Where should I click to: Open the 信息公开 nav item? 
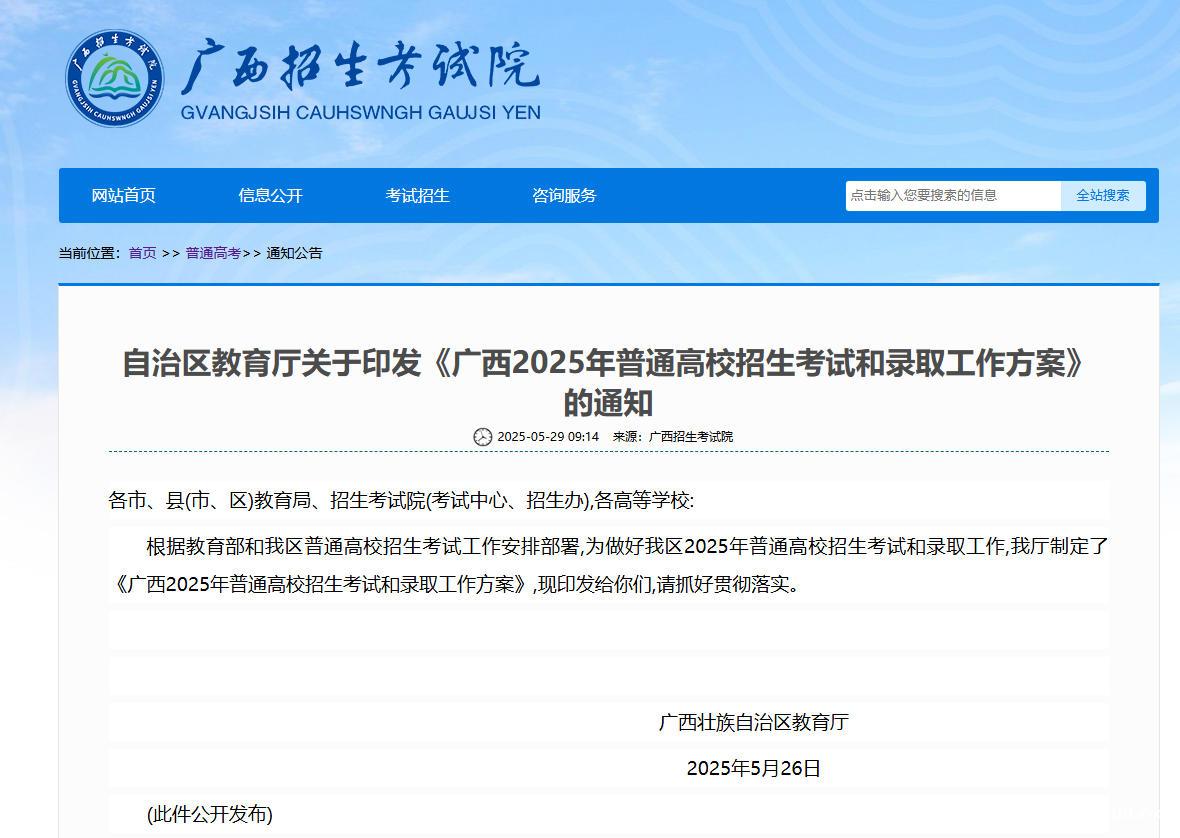pyautogui.click(x=270, y=196)
